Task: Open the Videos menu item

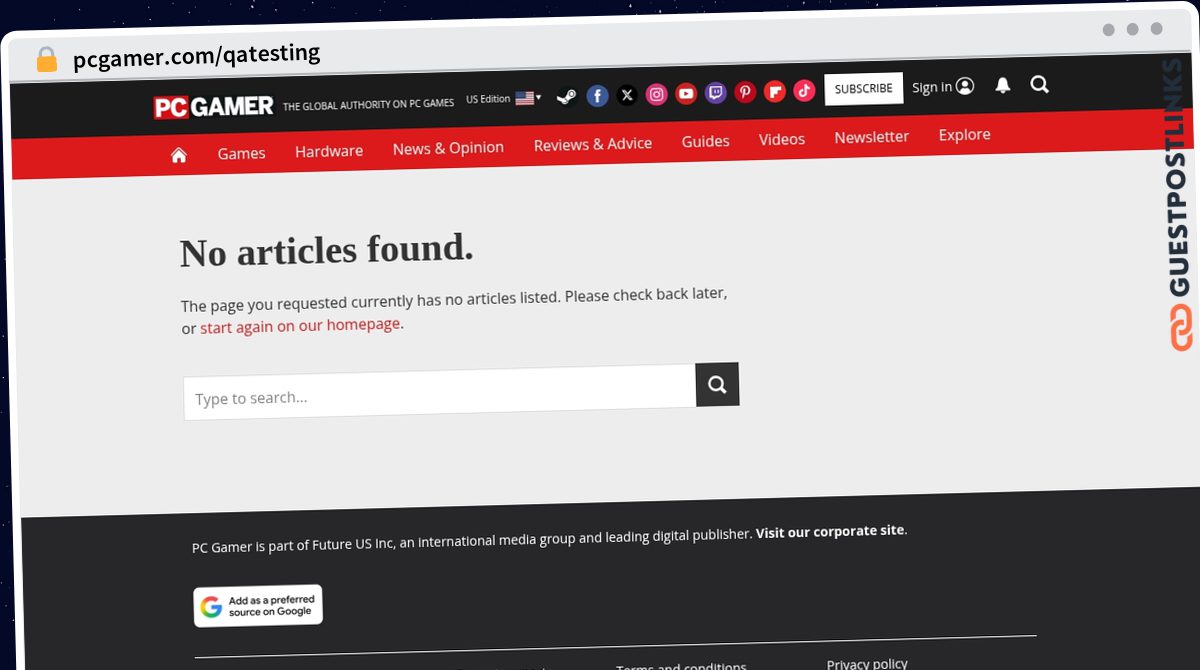Action: (x=782, y=139)
